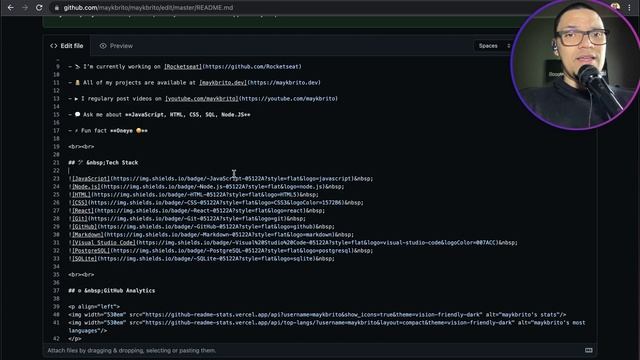Open the browser three-dot menu
This screenshot has height=360, width=640.
tap(629, 7)
